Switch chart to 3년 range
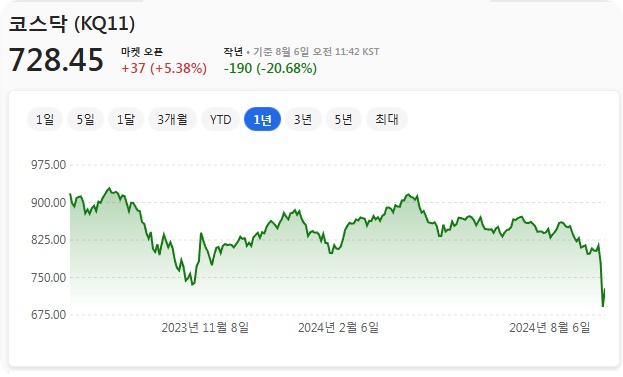Image resolution: width=623 pixels, height=377 pixels. click(303, 119)
